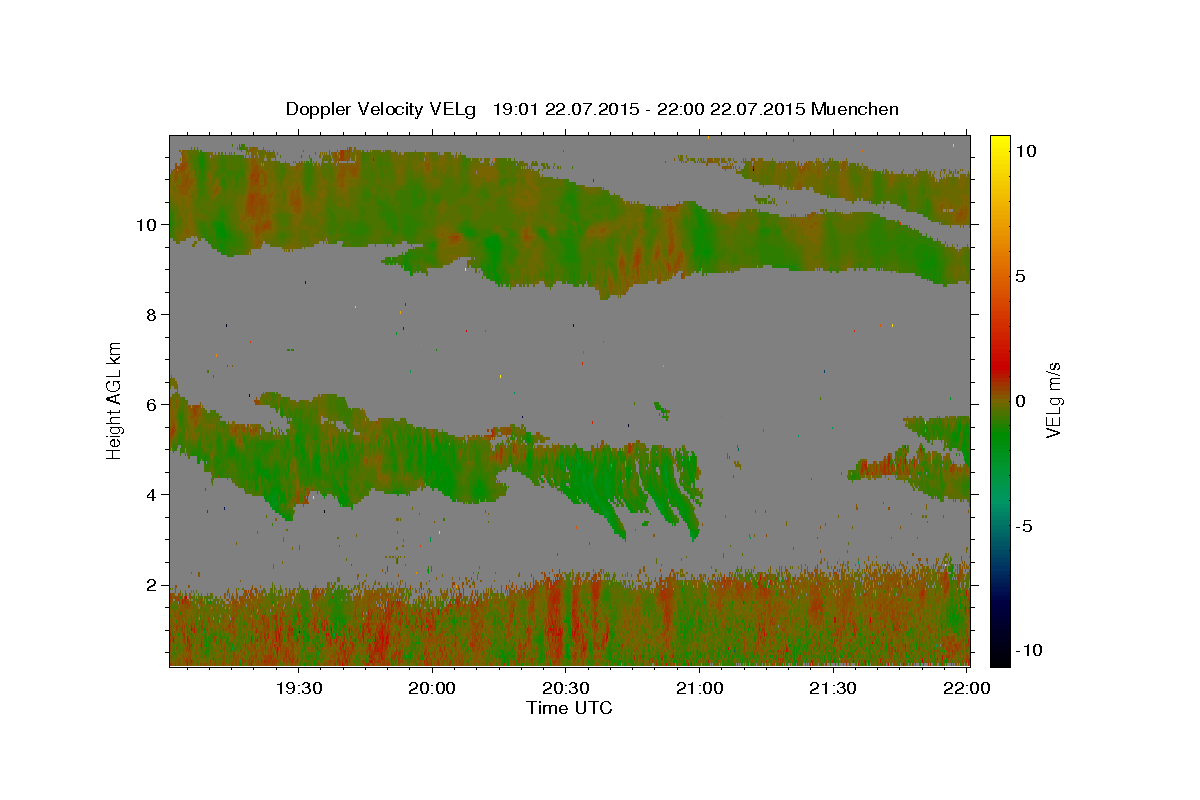Click the height axis tick label 10
The image size is (1200, 800).
pyautogui.click(x=149, y=225)
